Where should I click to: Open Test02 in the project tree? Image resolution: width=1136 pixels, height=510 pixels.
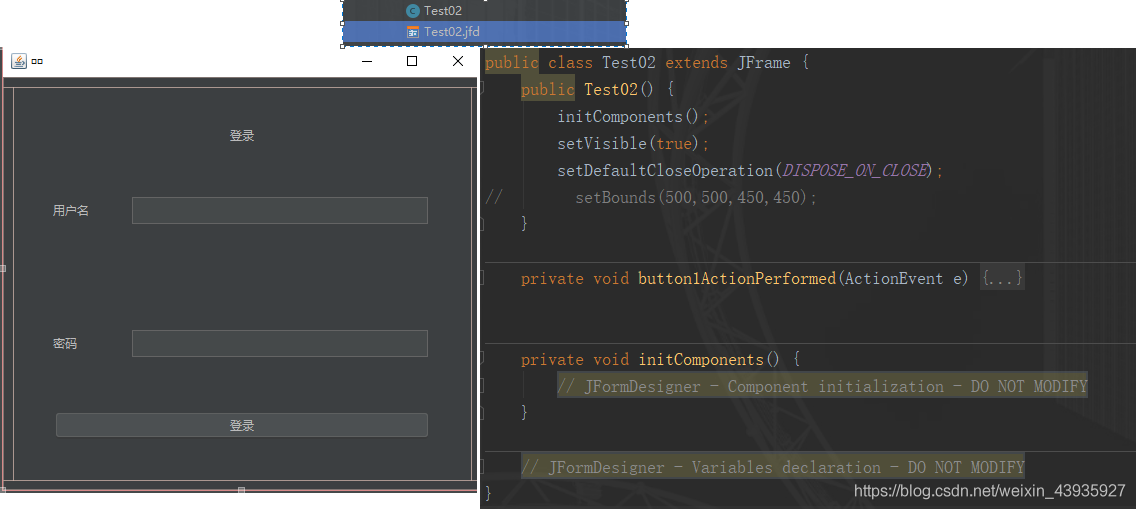coord(442,10)
